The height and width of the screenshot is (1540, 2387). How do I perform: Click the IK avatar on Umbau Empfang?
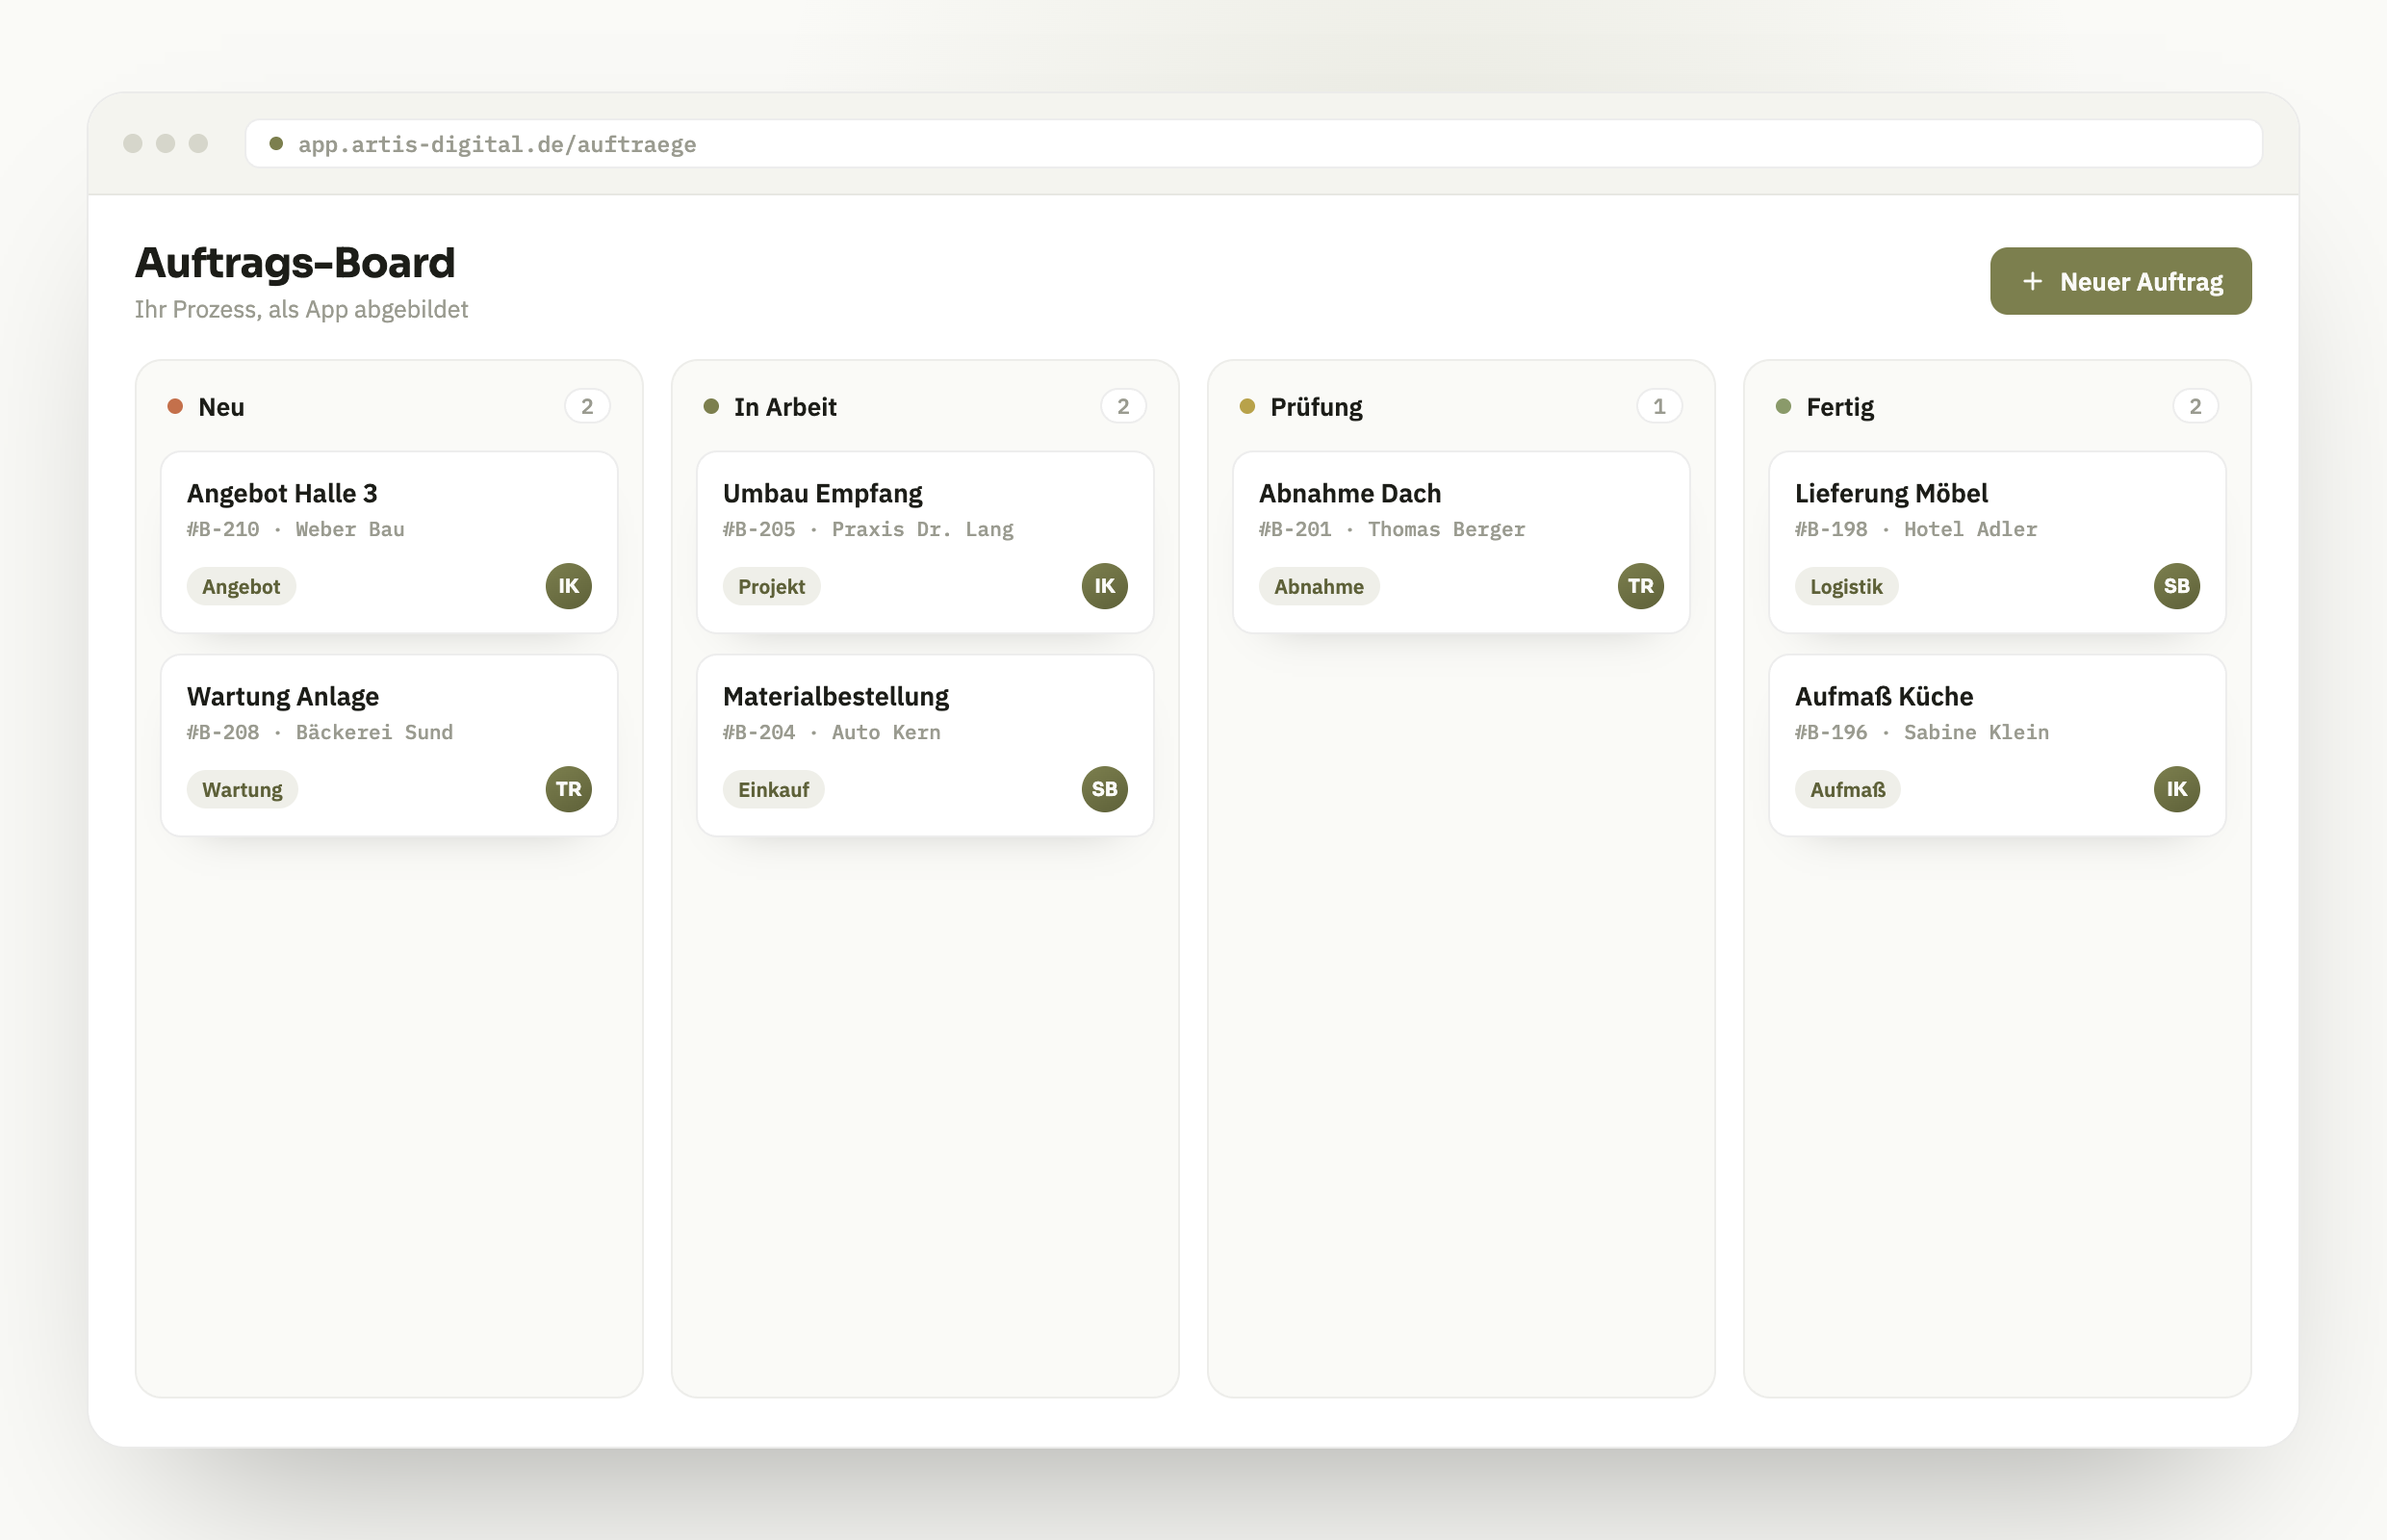click(x=1104, y=586)
